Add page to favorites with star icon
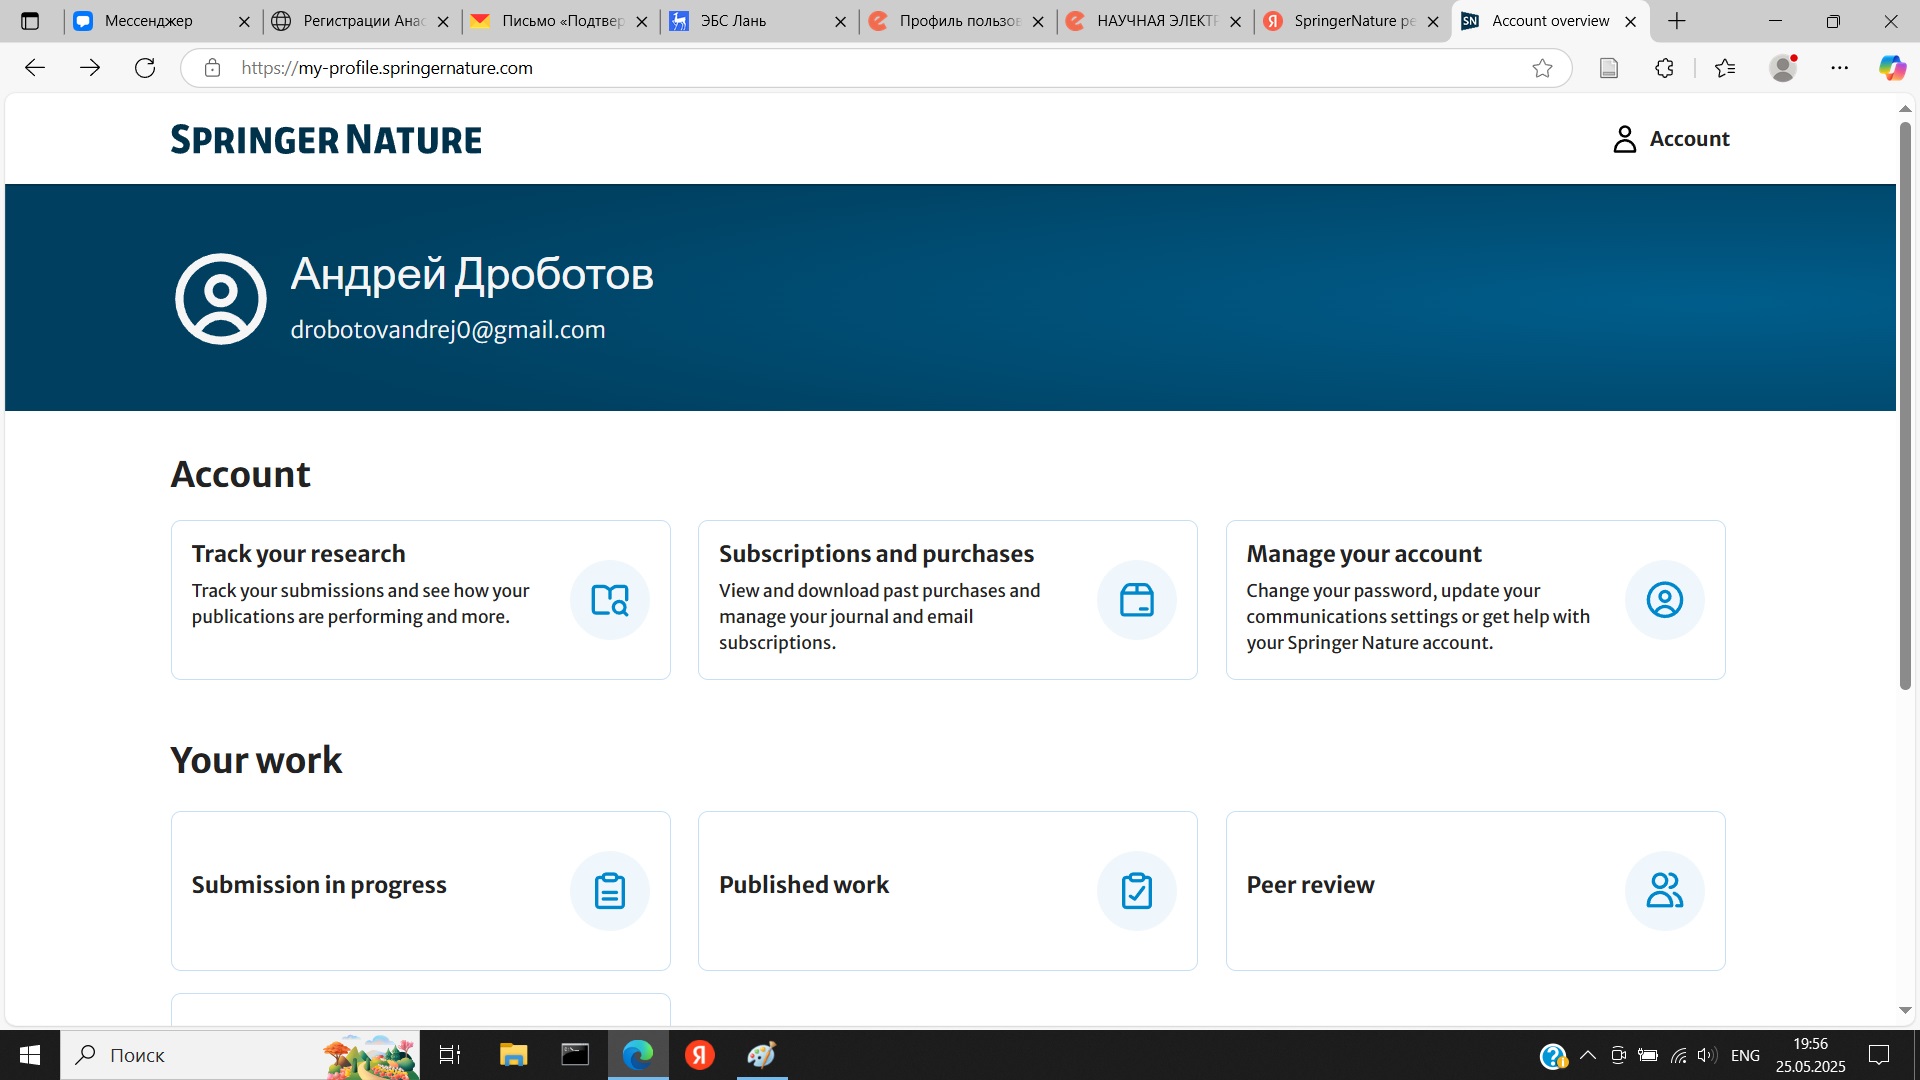Screen dimensions: 1920x1080 click(x=1542, y=68)
